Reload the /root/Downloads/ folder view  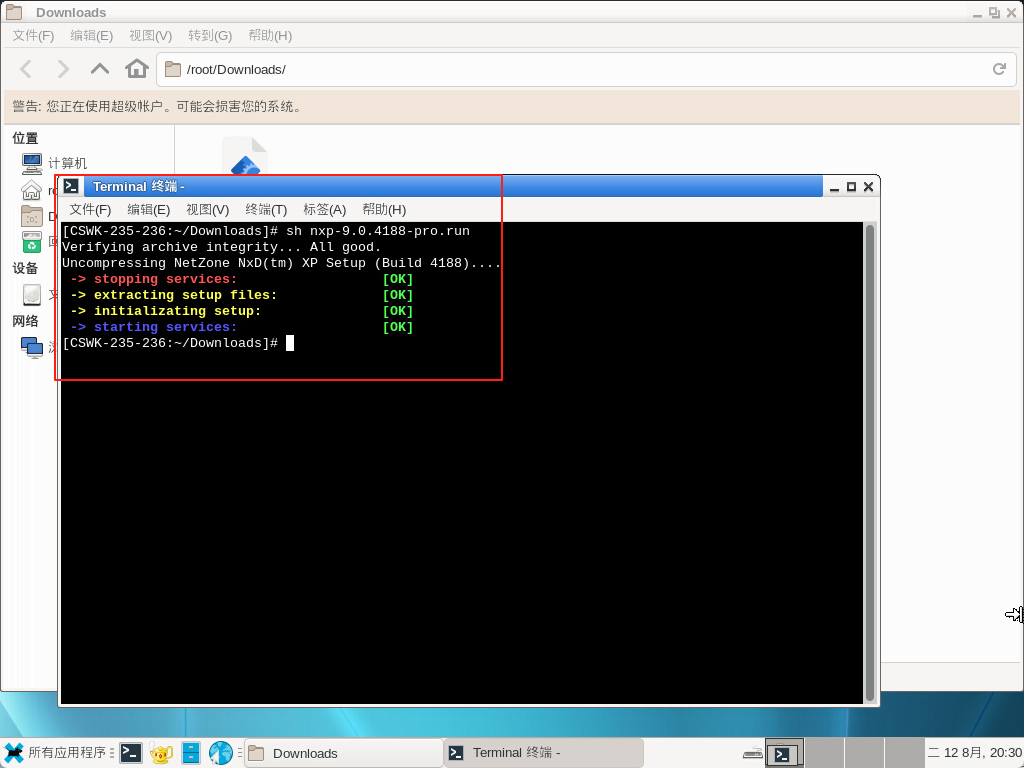[998, 69]
